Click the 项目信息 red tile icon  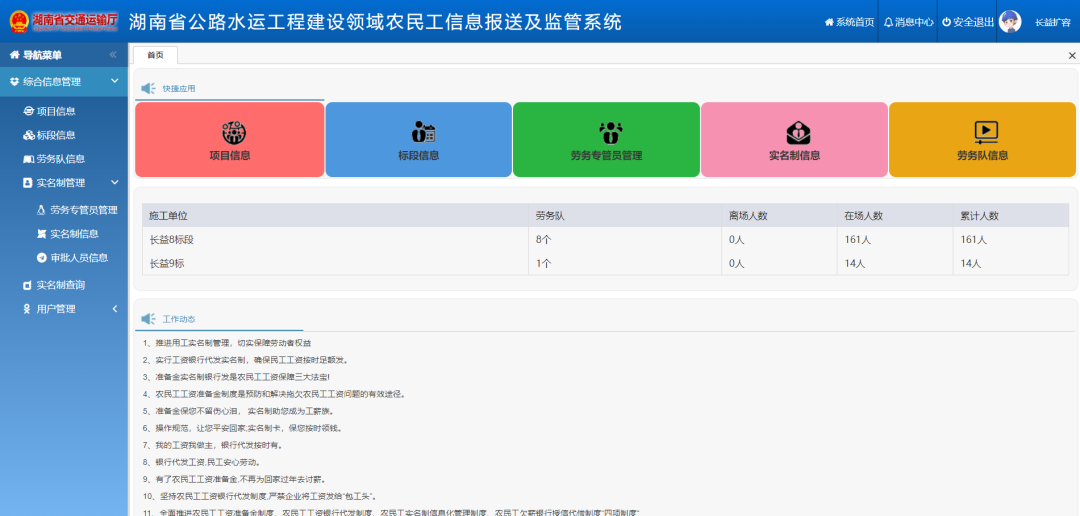click(x=230, y=132)
